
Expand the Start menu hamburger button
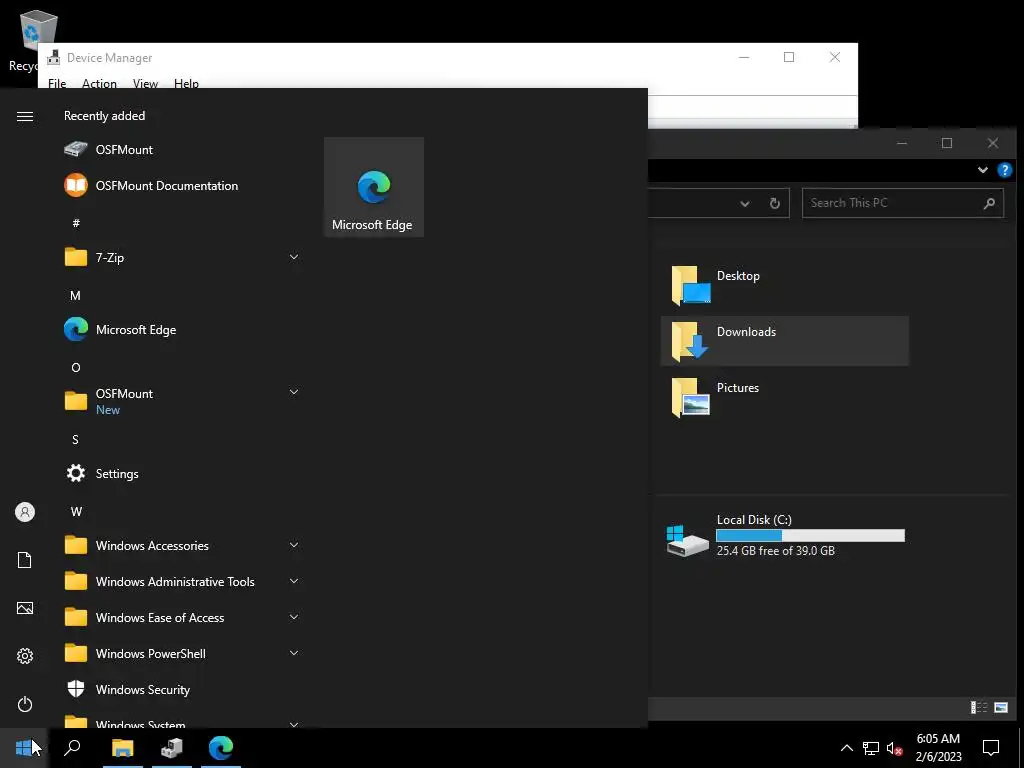[25, 116]
